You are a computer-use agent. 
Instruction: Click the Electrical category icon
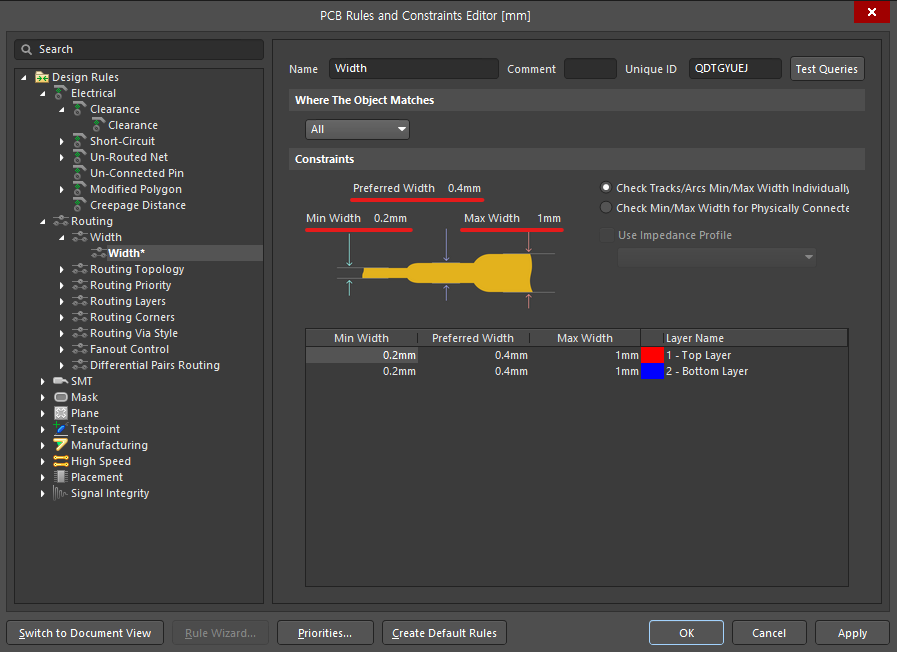pos(60,93)
